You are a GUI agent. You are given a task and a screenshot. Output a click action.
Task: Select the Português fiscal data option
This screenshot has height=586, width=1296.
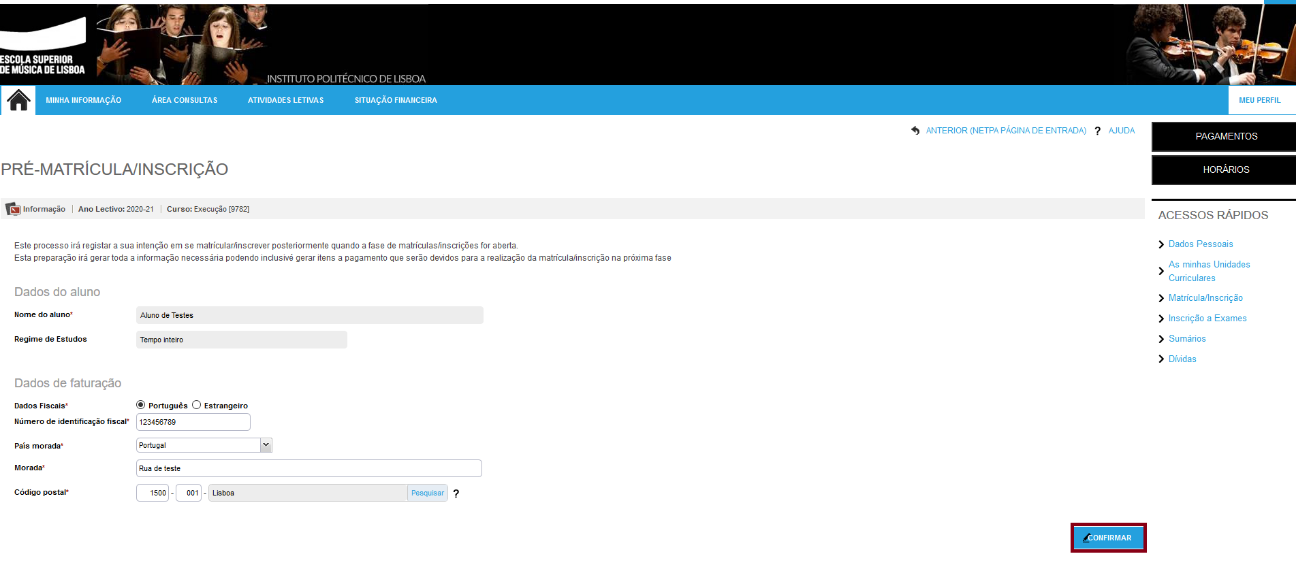coord(141,405)
